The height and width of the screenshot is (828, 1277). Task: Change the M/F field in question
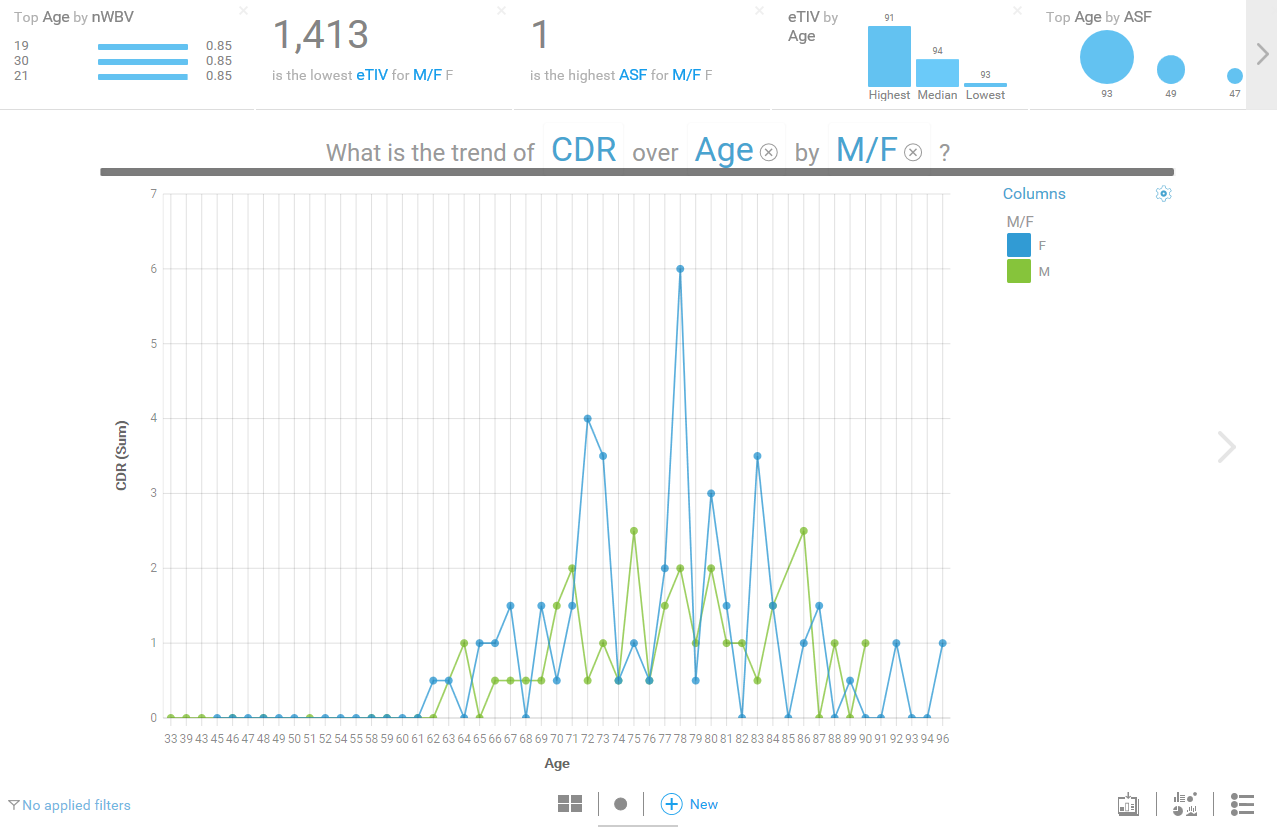coord(867,150)
